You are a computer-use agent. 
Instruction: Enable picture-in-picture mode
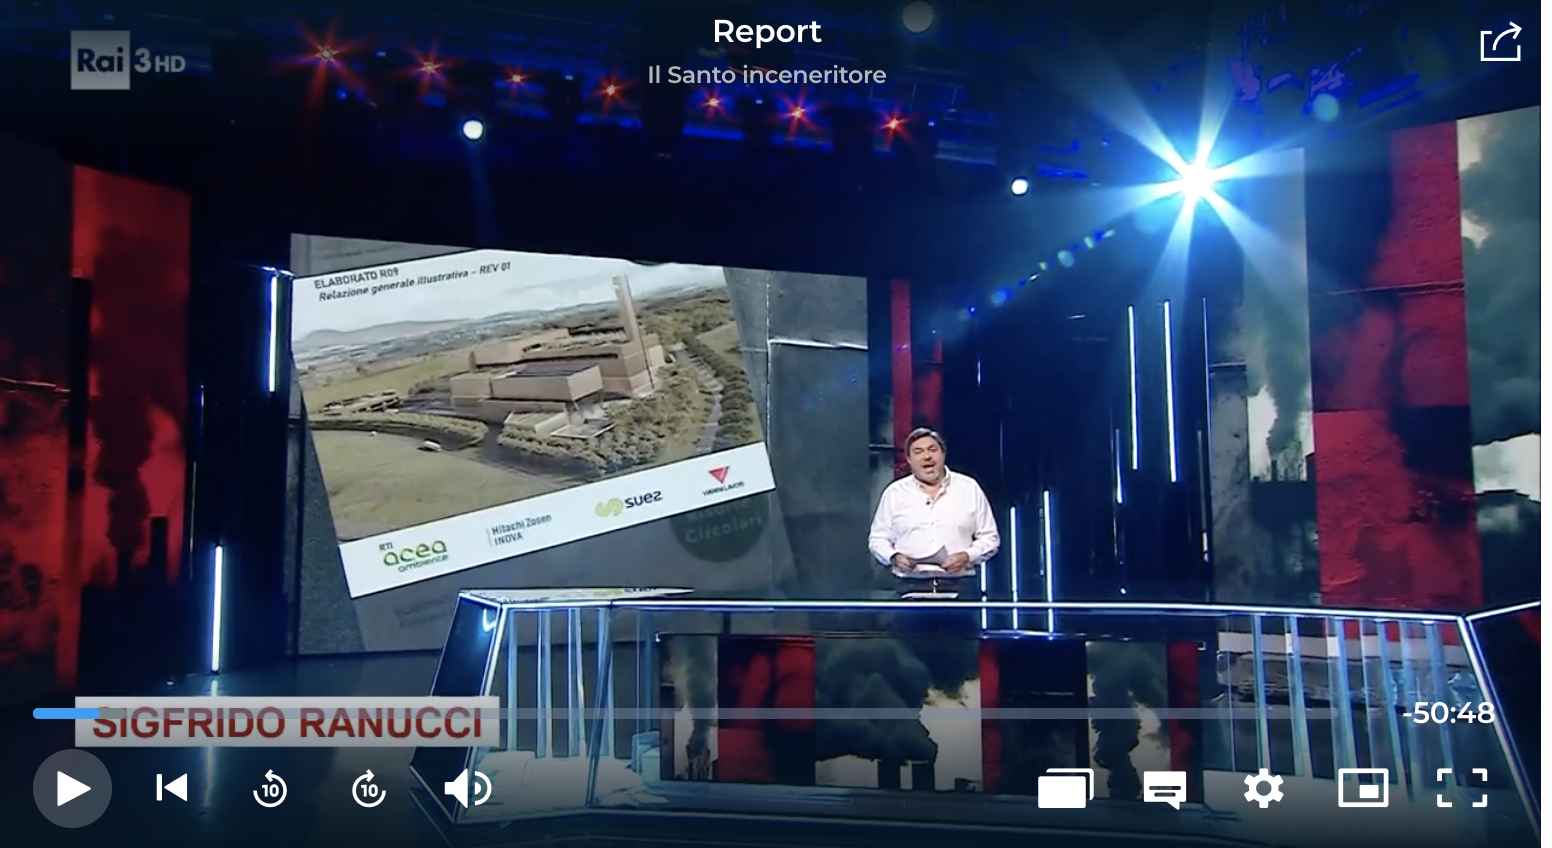[1363, 788]
